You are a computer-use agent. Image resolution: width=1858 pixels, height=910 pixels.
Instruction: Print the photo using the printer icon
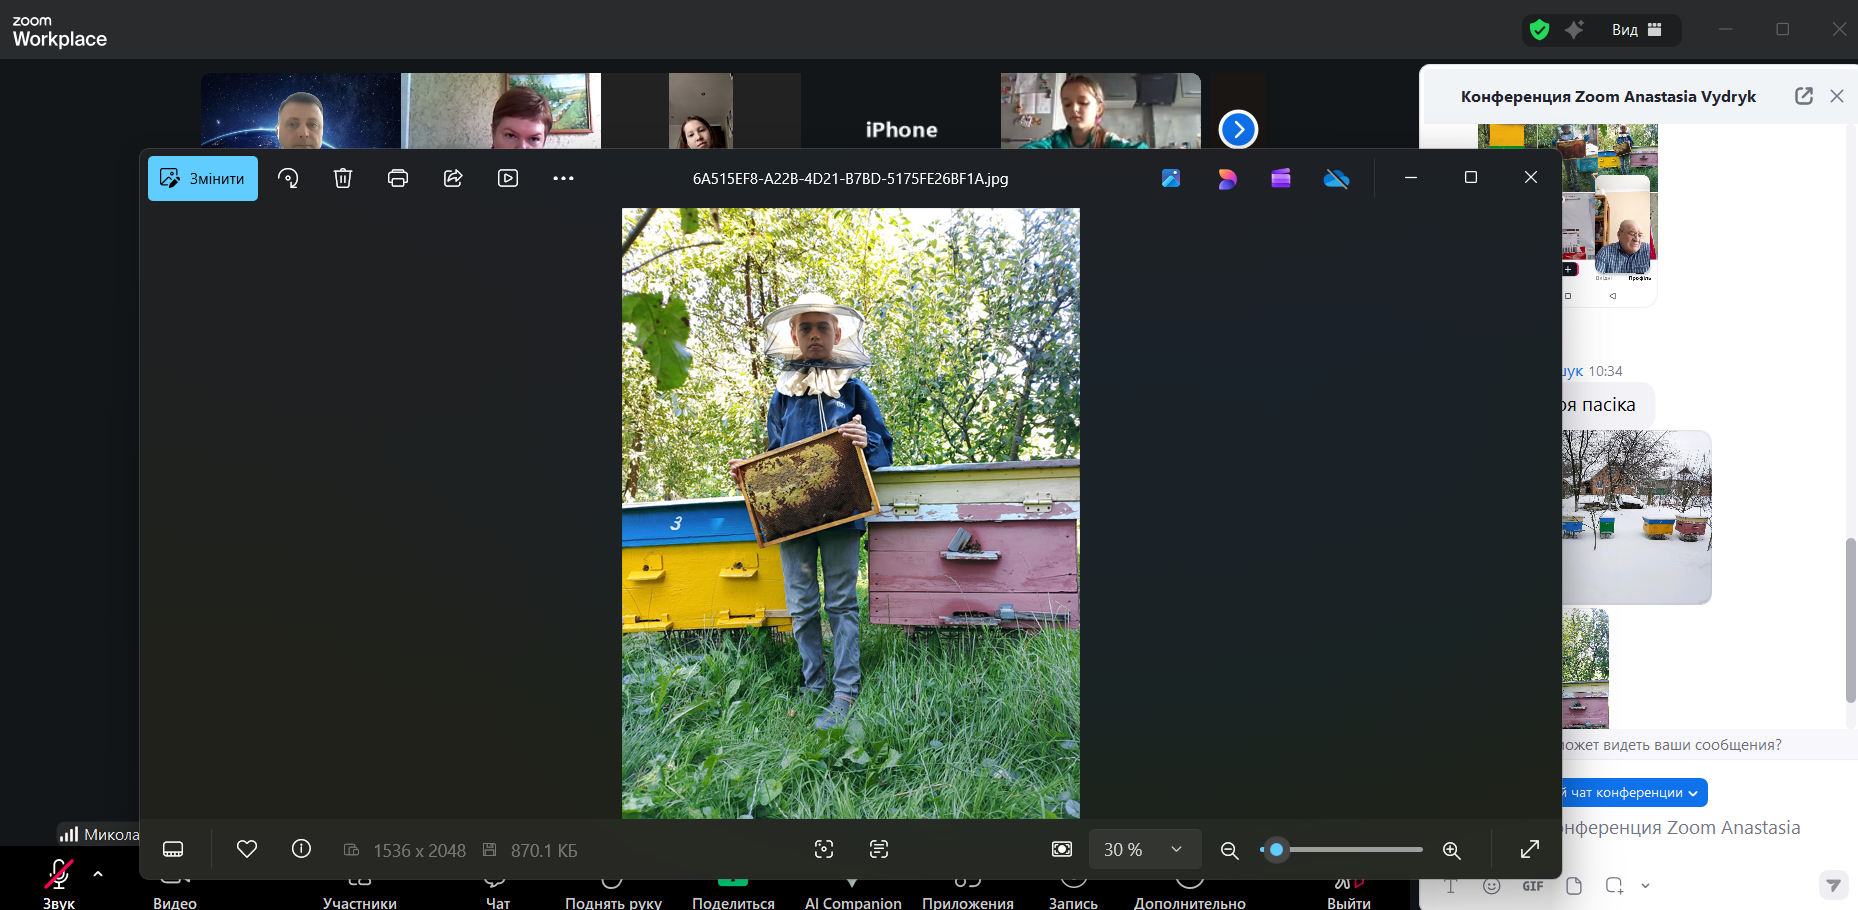(398, 178)
